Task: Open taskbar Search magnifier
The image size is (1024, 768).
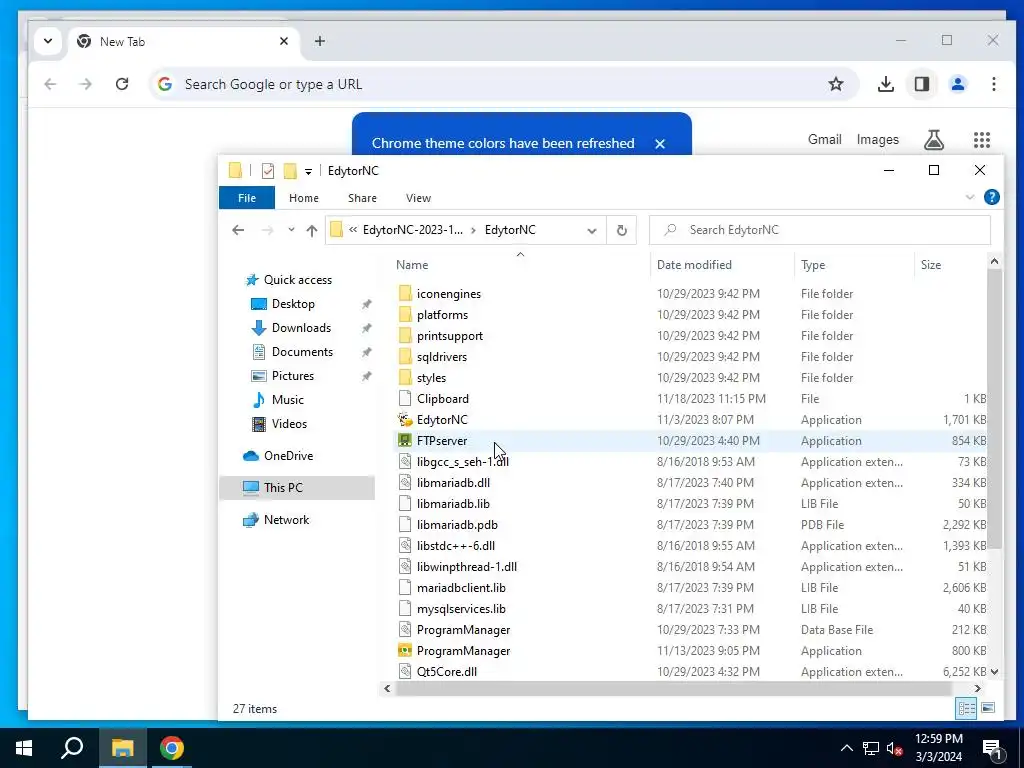Action: (72, 748)
